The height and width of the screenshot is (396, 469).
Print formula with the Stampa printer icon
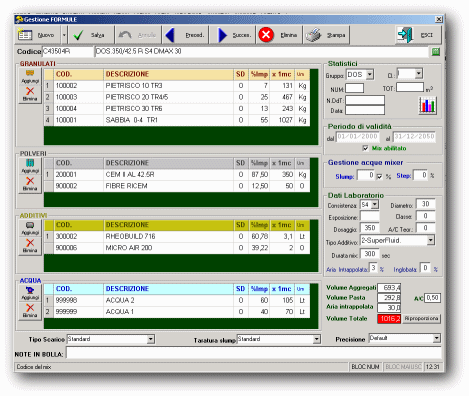pyautogui.click(x=313, y=35)
